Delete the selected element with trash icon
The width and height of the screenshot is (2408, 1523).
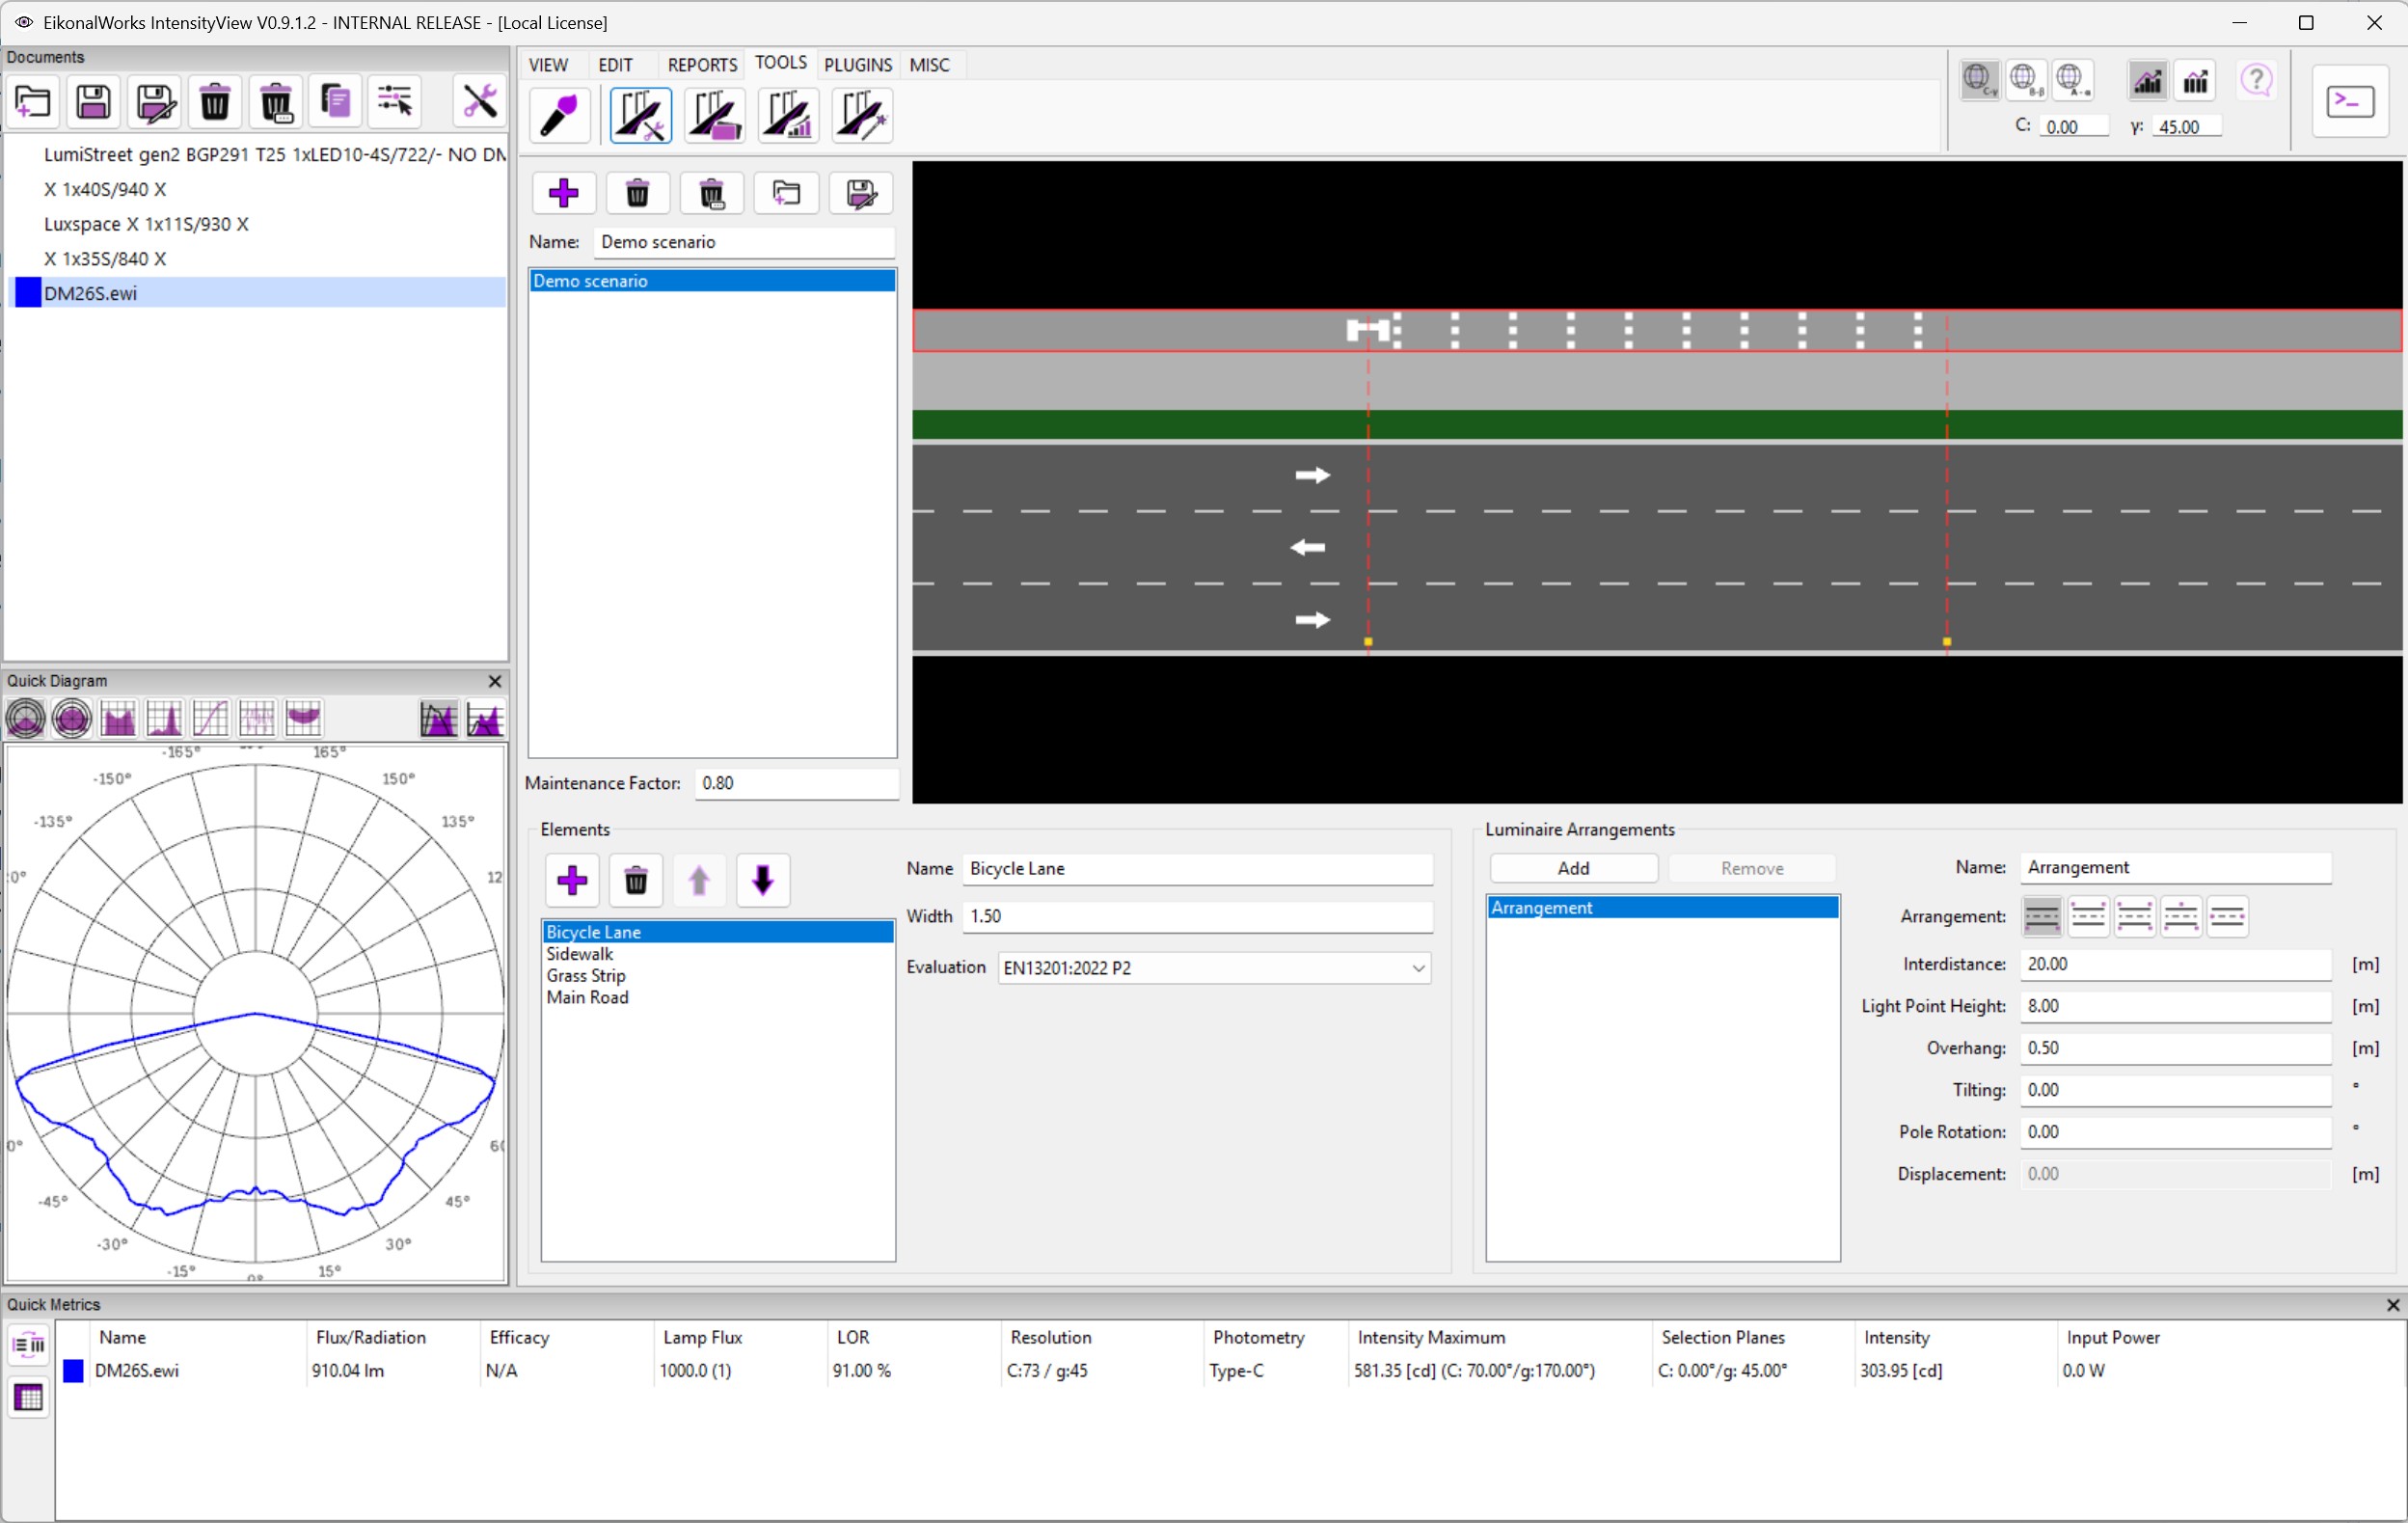pos(636,881)
